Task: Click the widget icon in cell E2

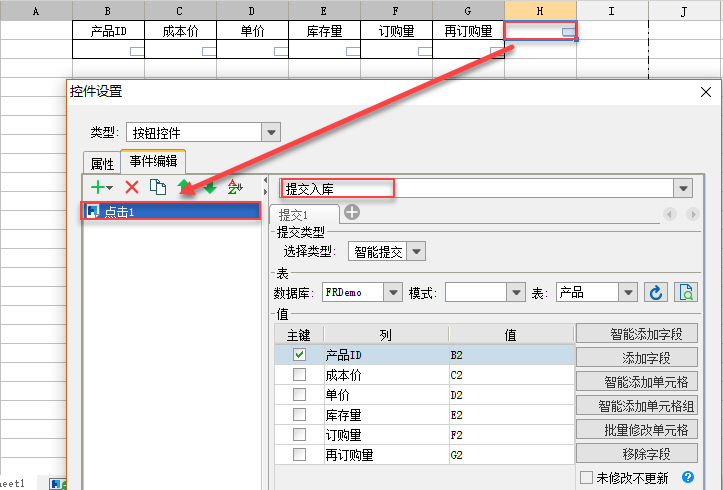Action: (x=353, y=52)
